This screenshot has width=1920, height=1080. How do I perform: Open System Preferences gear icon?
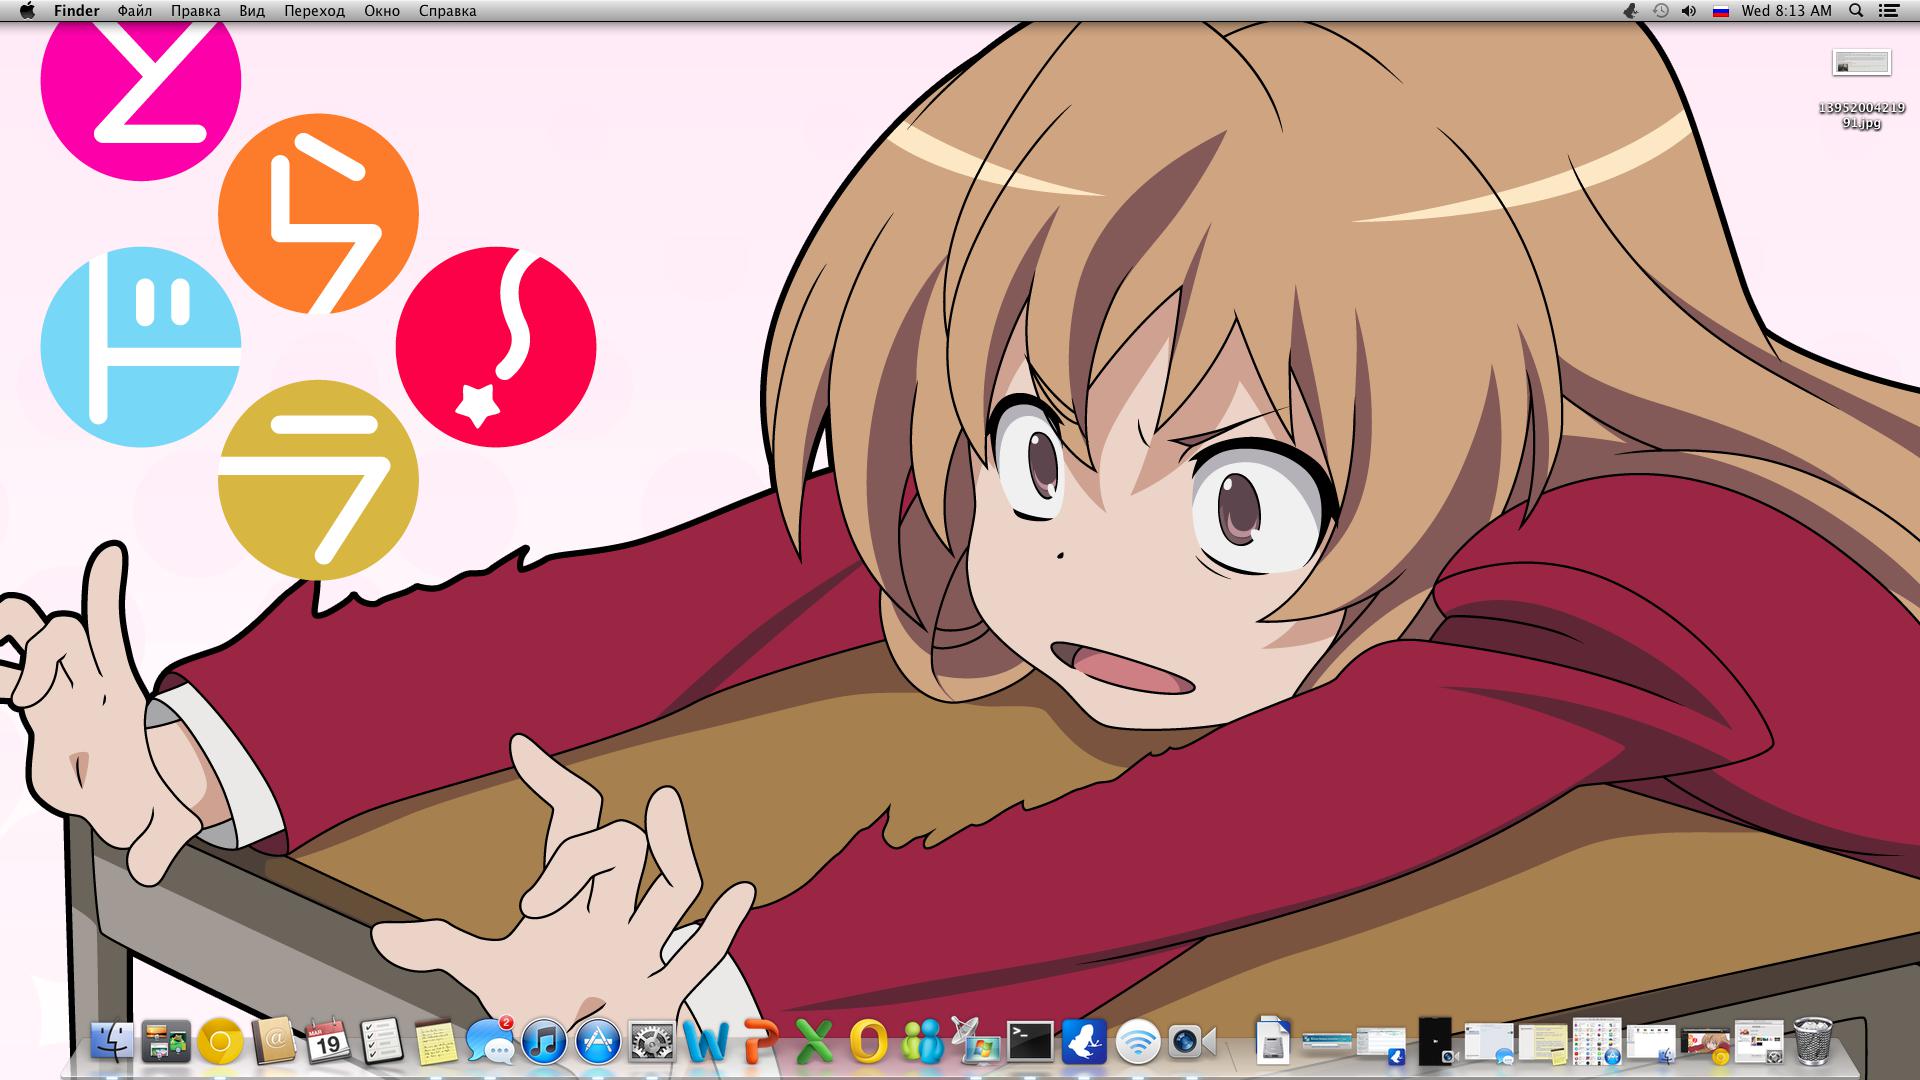tap(652, 1043)
